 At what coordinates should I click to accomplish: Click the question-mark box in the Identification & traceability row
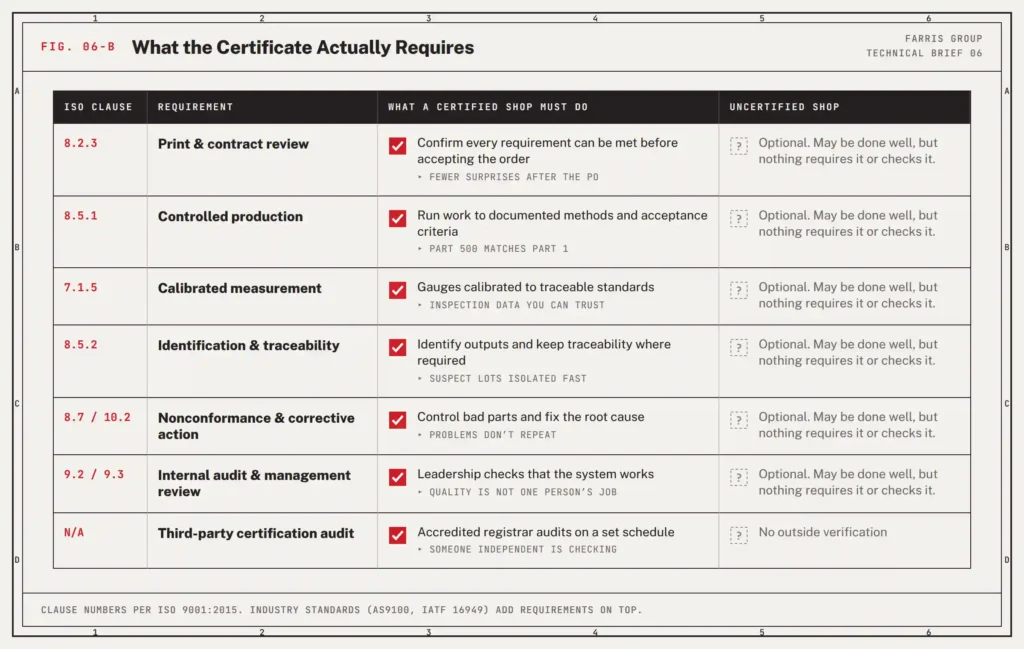[x=739, y=347]
